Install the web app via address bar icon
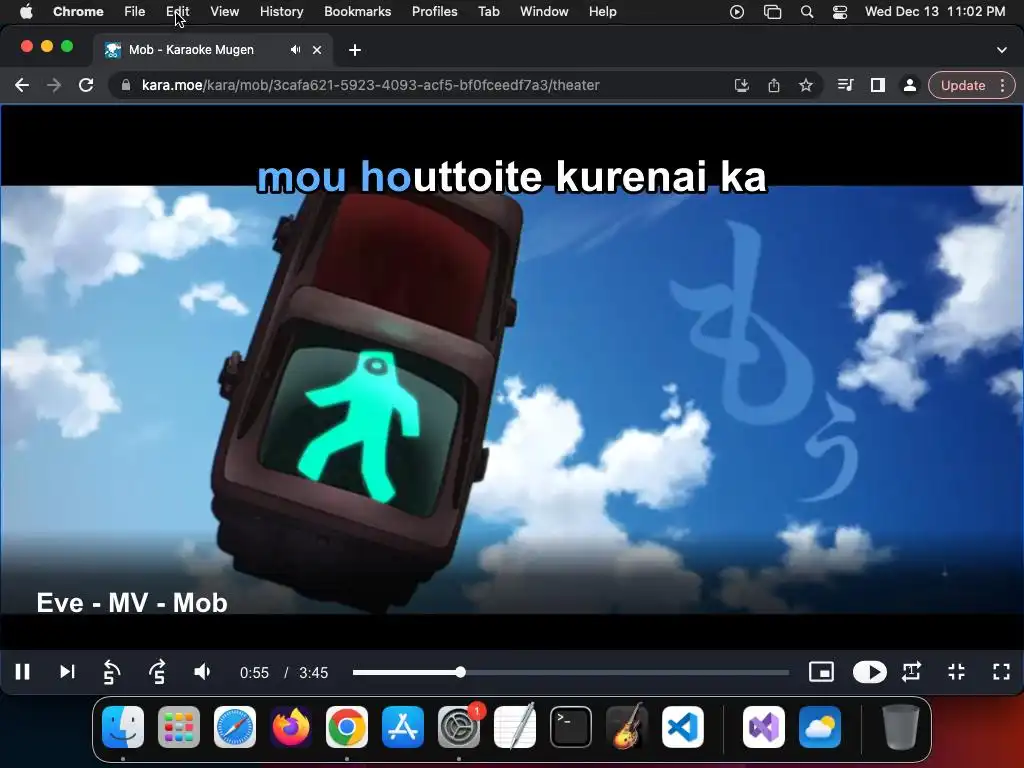The width and height of the screenshot is (1024, 768). point(741,85)
